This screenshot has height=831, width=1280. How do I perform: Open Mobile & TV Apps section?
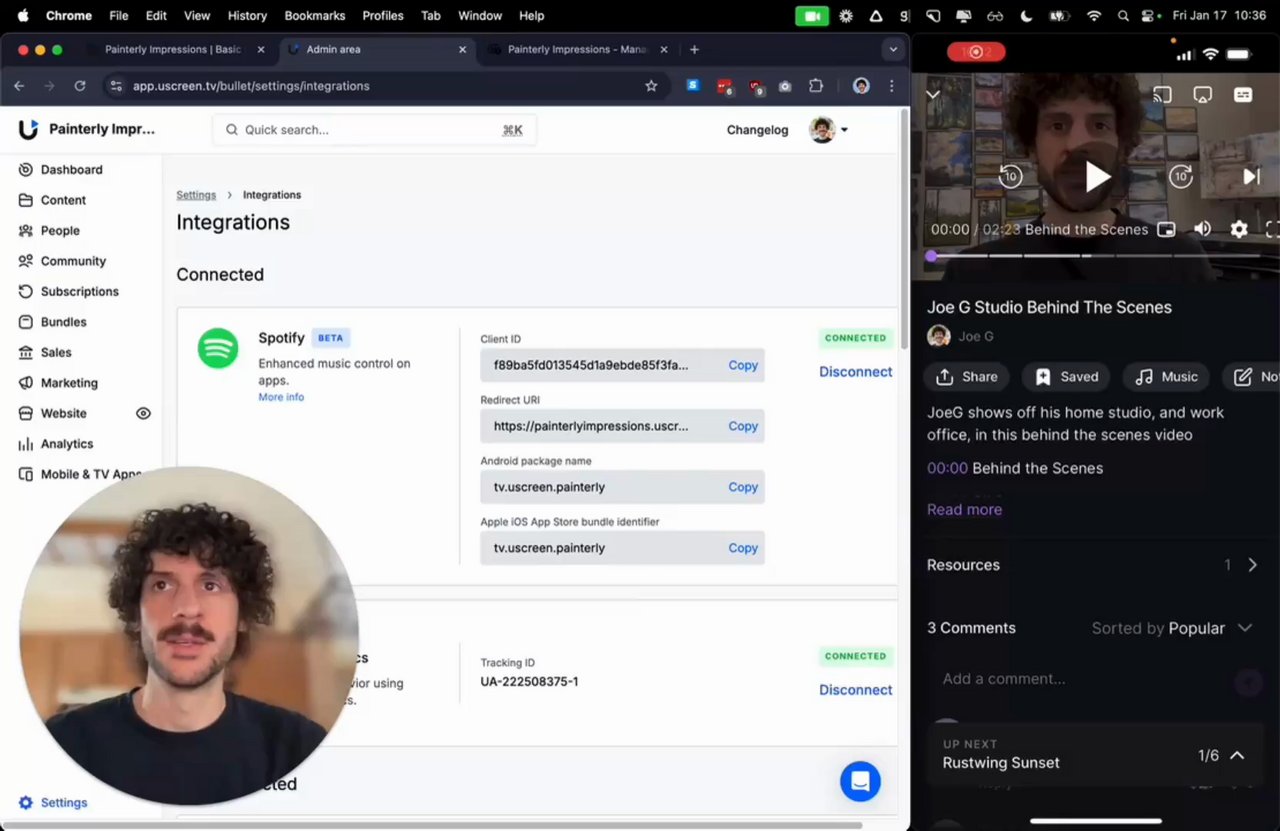click(90, 475)
